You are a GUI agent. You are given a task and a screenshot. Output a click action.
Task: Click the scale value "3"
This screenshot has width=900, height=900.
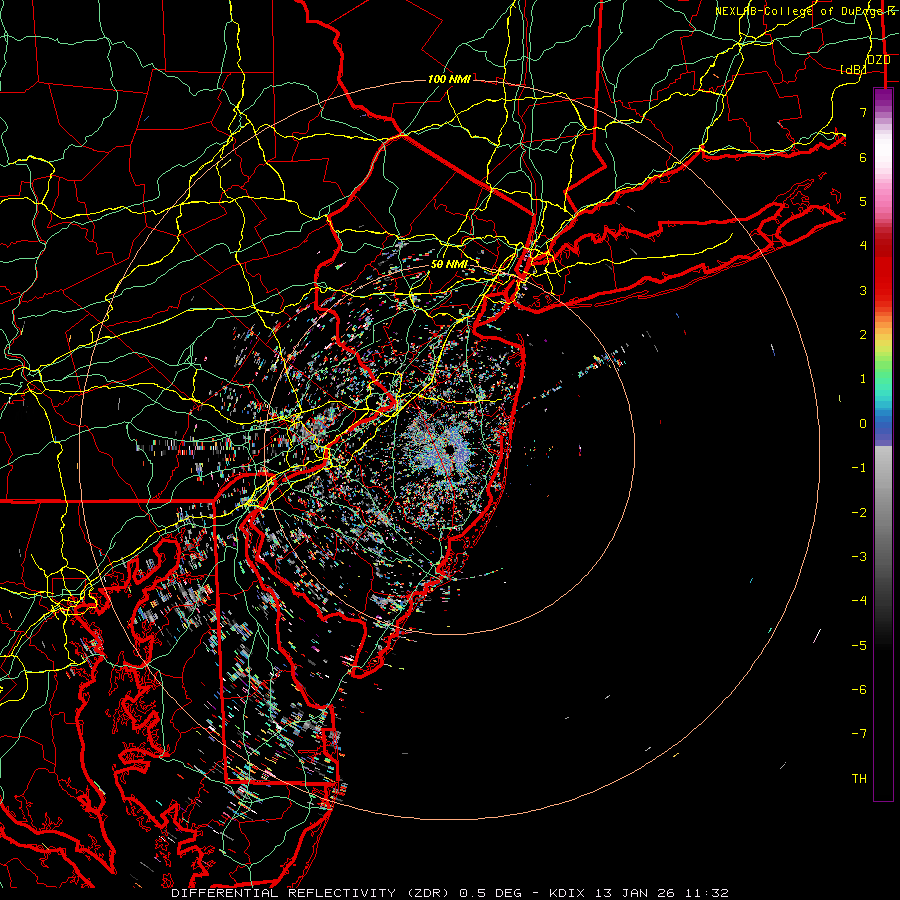tap(863, 290)
